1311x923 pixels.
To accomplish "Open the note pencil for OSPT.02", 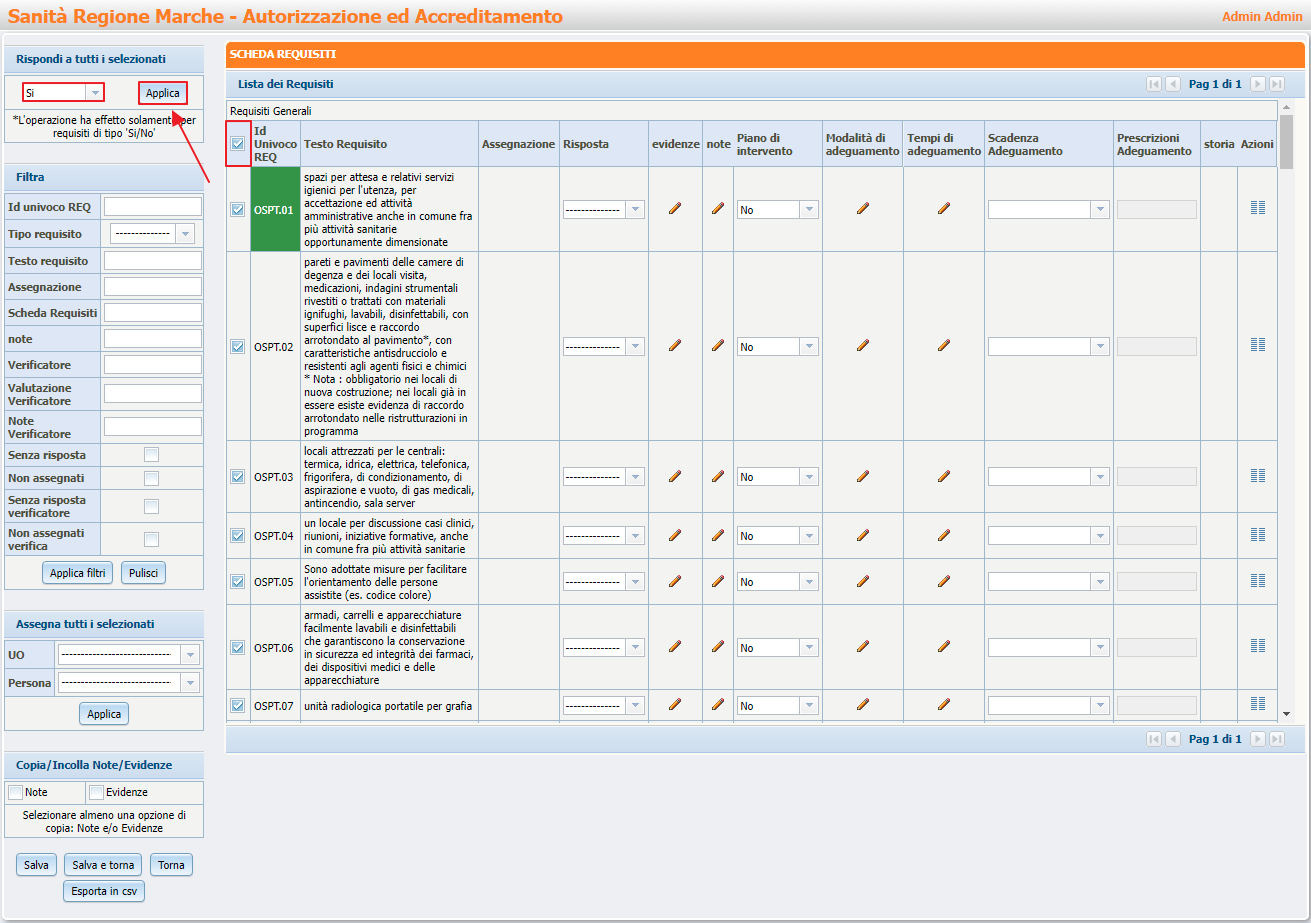I will 718,346.
